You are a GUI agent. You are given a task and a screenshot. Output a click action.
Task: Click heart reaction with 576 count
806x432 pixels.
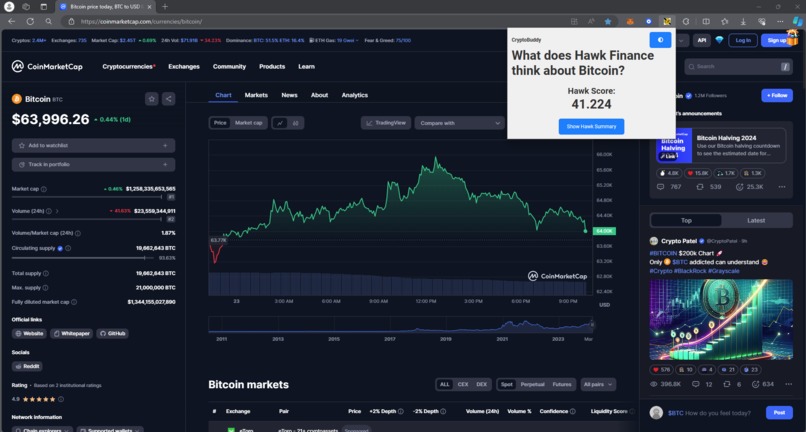[662, 369]
